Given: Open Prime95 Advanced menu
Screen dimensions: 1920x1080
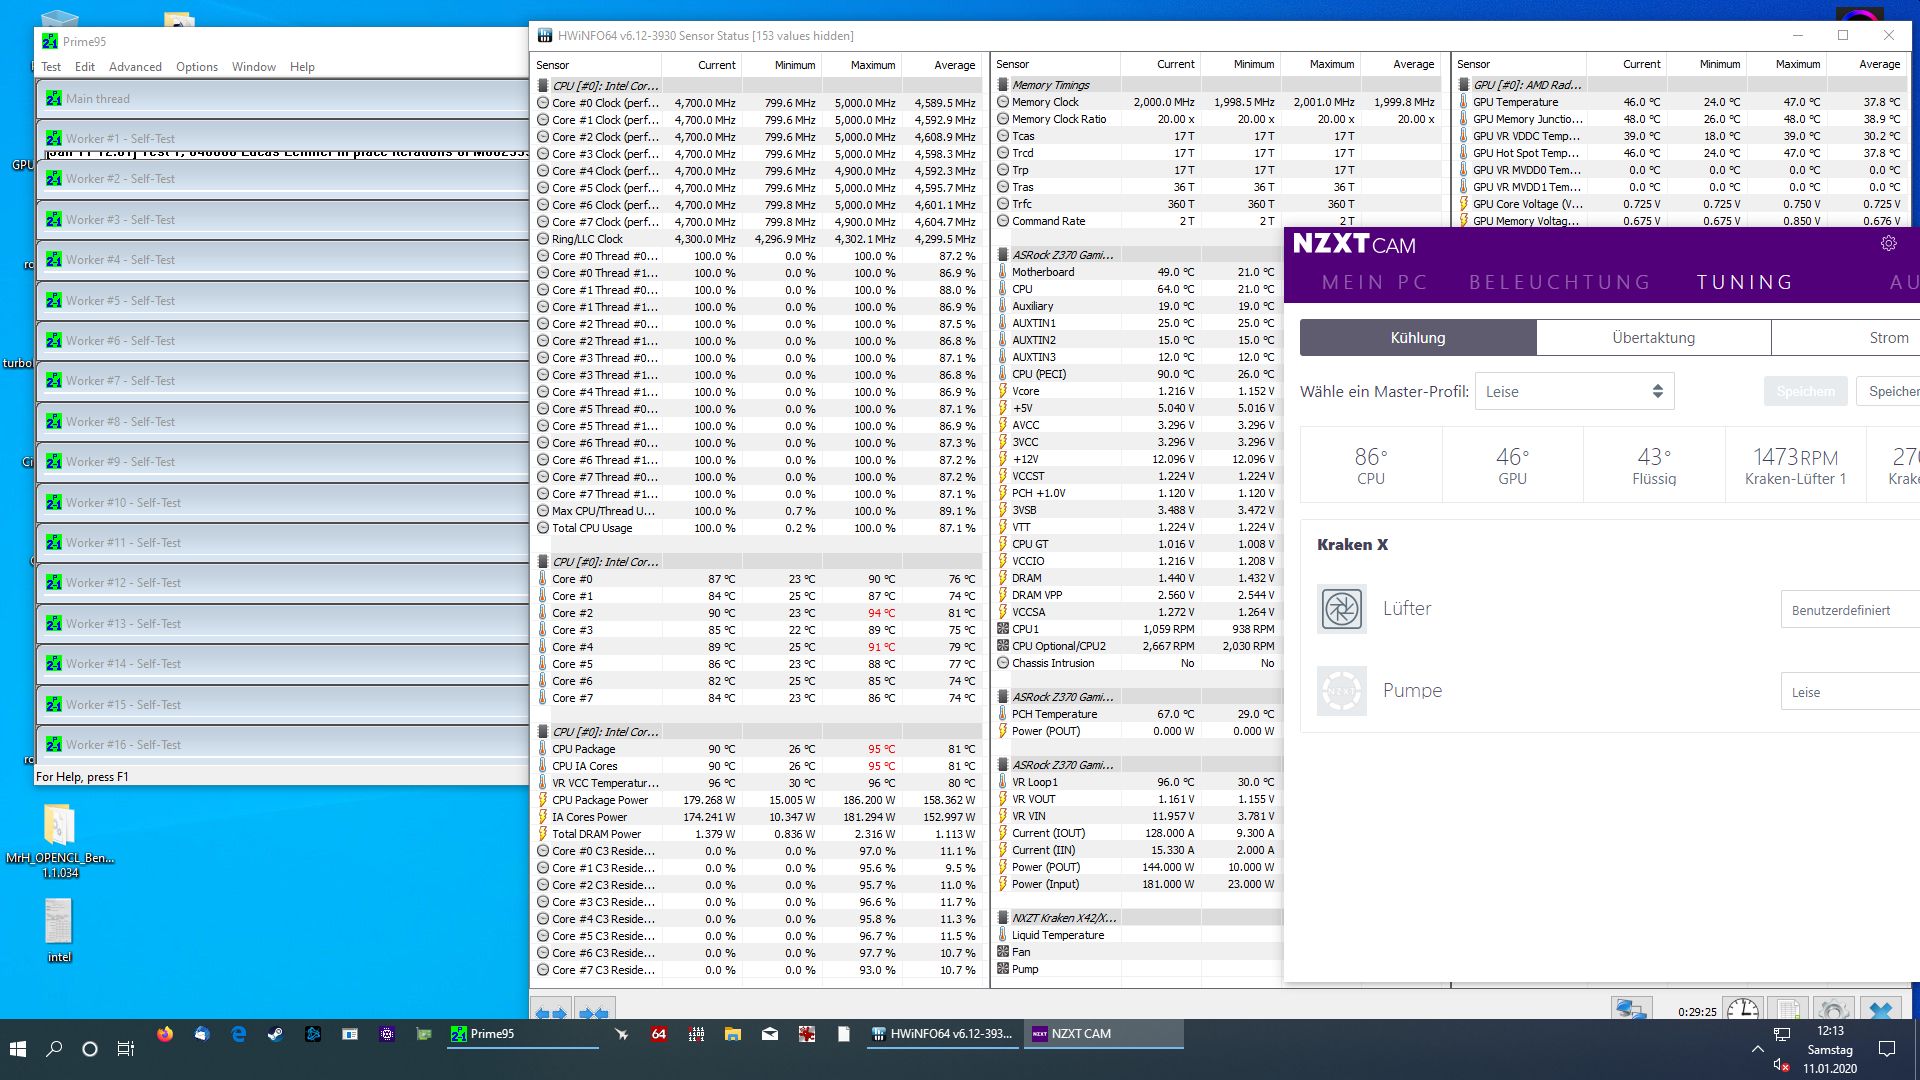Looking at the screenshot, I should click(135, 67).
